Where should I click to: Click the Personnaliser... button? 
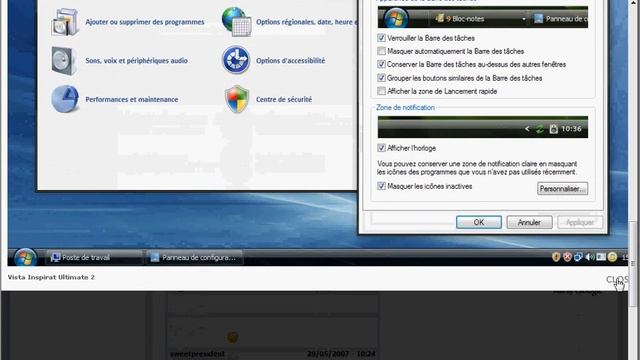[562, 189]
